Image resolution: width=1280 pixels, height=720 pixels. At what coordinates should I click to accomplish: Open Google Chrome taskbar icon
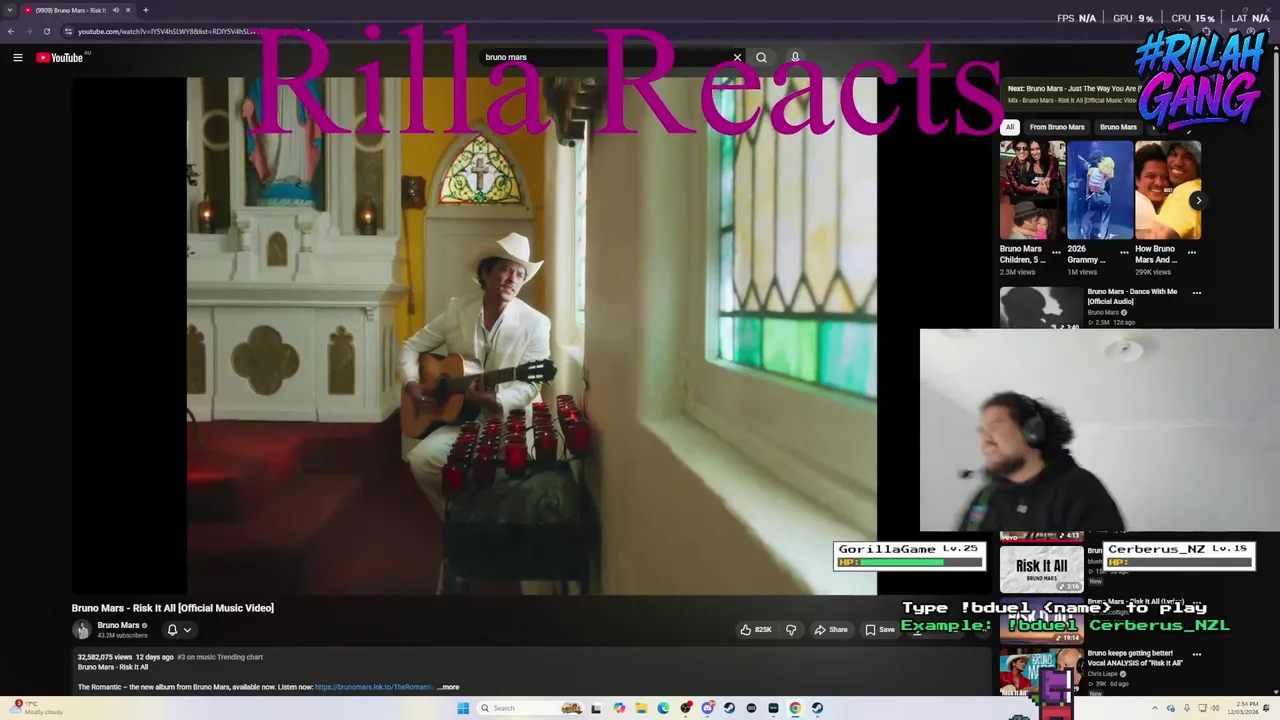pos(795,708)
